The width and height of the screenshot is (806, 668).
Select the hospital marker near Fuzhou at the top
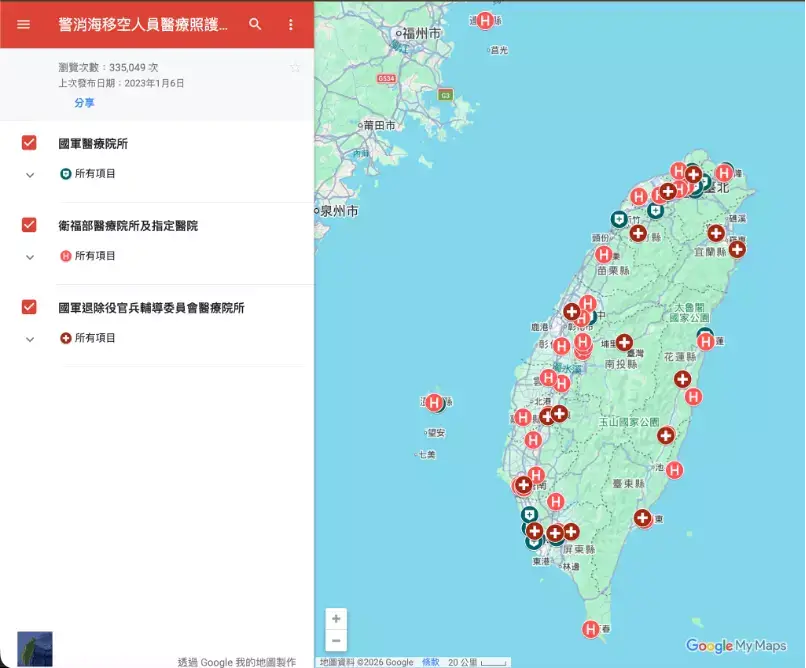pyautogui.click(x=485, y=20)
